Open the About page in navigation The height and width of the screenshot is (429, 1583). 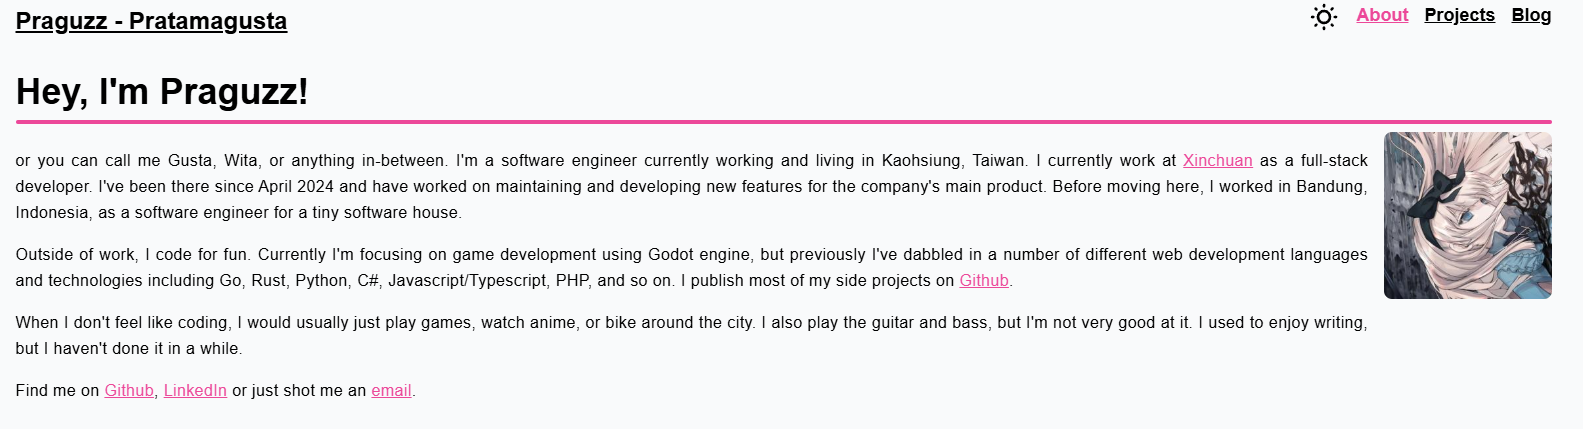point(1382,15)
